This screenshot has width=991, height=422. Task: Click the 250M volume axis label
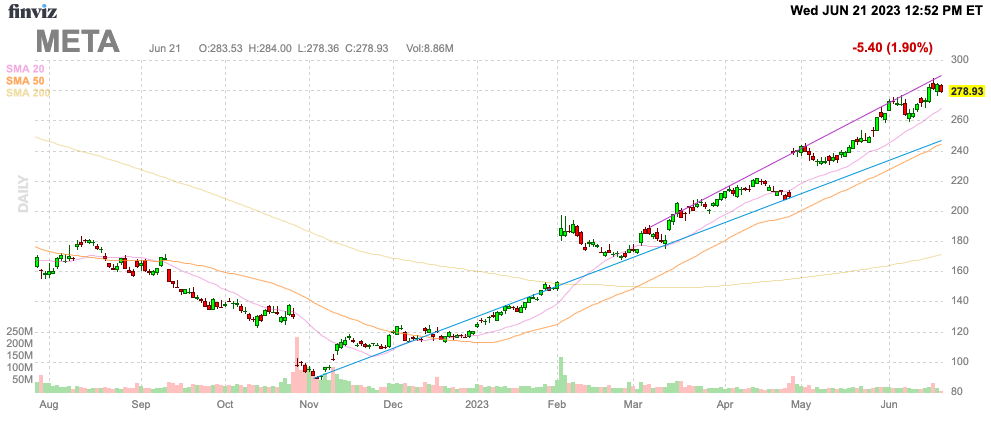coord(19,331)
